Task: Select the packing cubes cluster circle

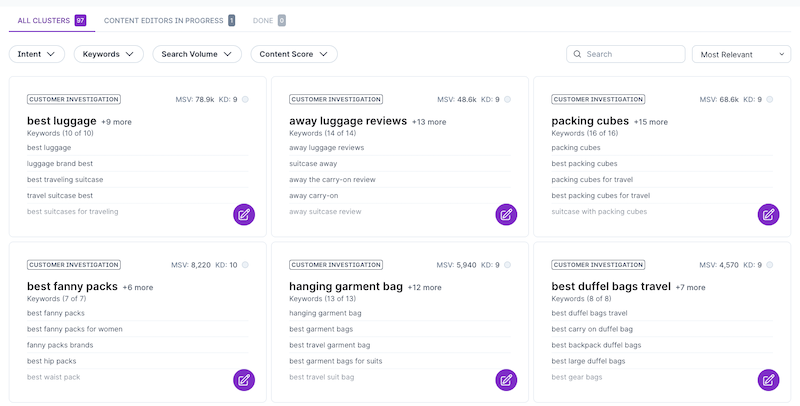Action: (769, 99)
